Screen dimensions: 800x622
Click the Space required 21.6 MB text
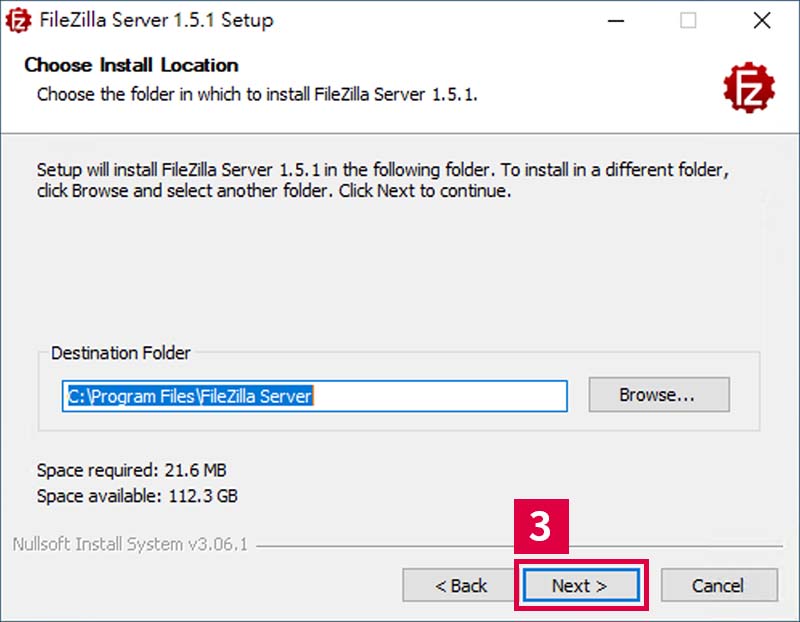click(131, 470)
